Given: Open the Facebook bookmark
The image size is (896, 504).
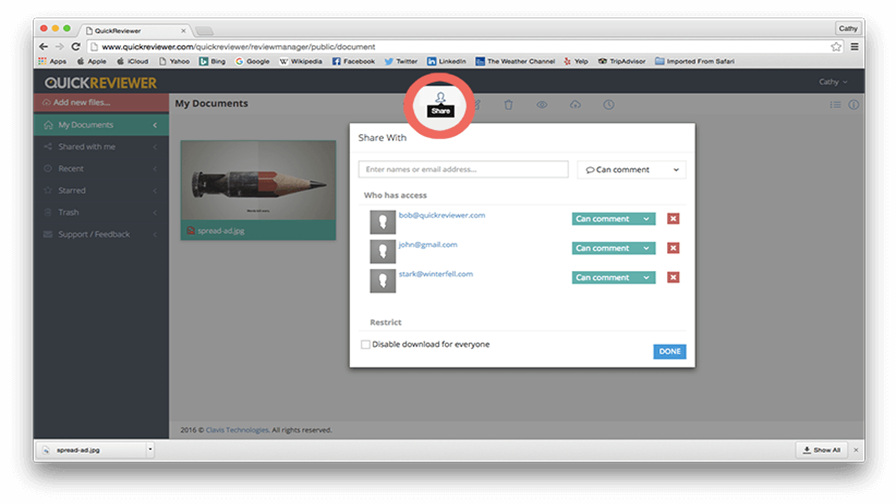Looking at the screenshot, I should tap(353, 61).
